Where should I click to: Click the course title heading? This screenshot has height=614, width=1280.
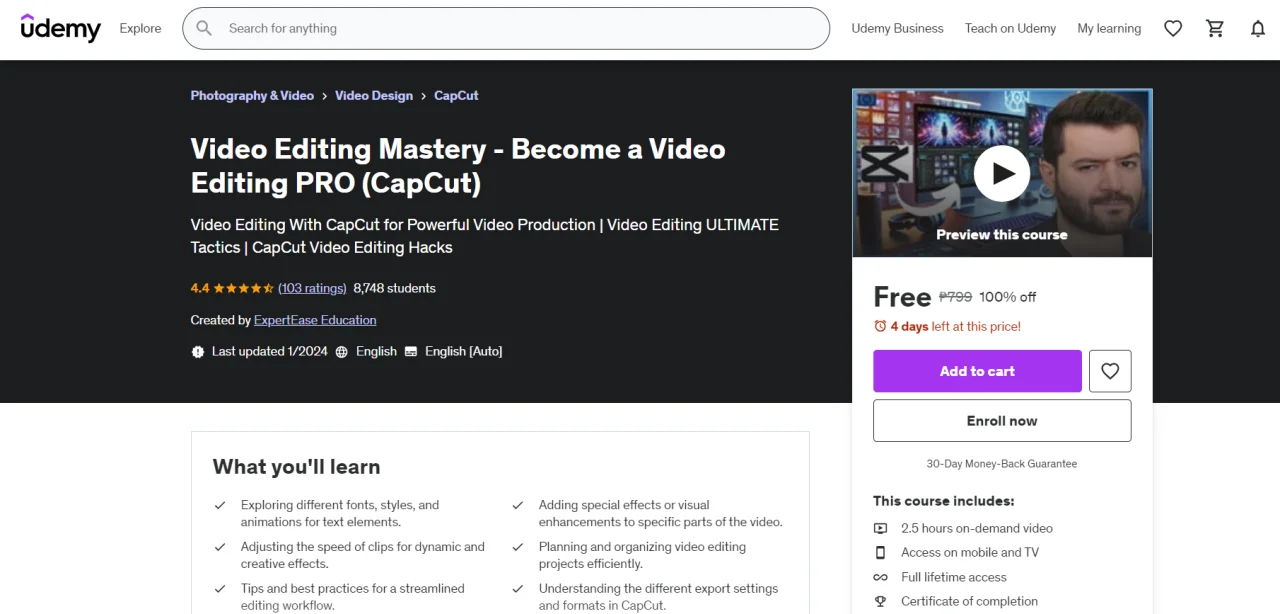(458, 166)
